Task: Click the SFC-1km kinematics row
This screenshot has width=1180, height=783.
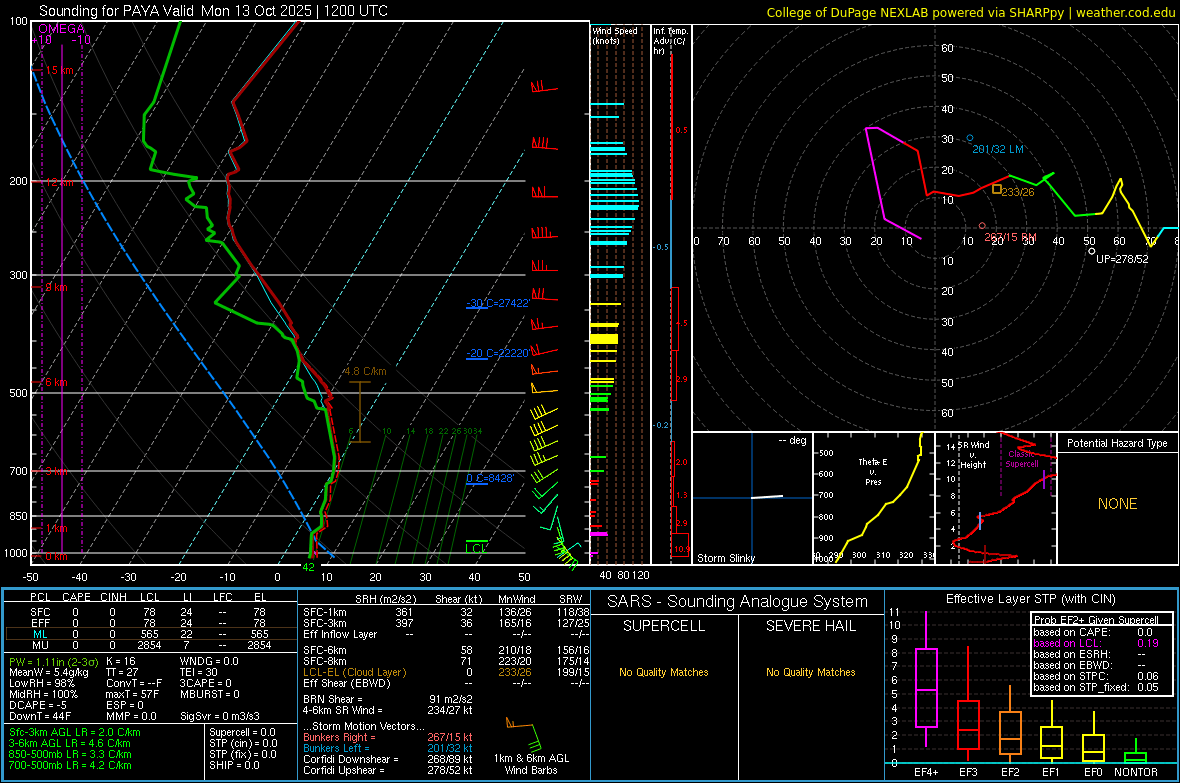Action: (446, 612)
